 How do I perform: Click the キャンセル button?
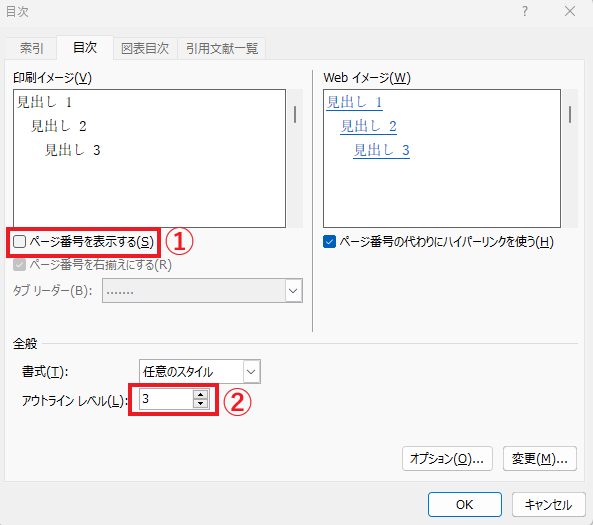tap(549, 505)
